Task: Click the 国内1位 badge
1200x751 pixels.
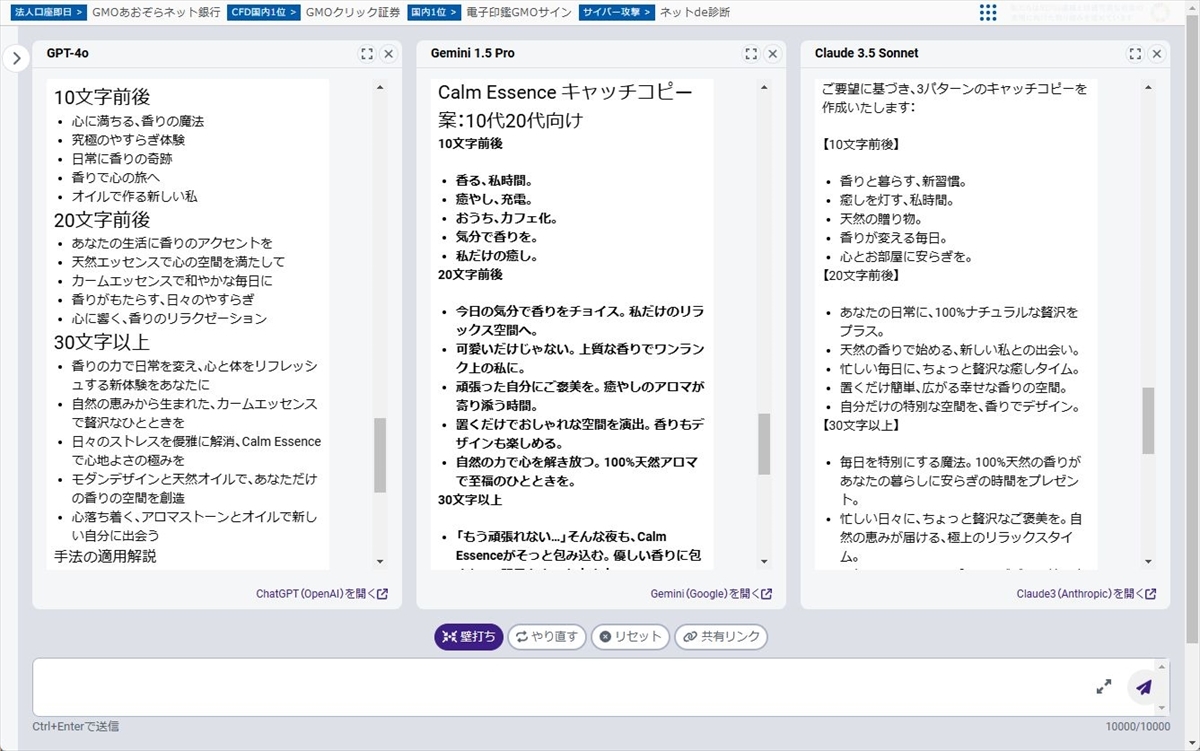Action: [433, 13]
